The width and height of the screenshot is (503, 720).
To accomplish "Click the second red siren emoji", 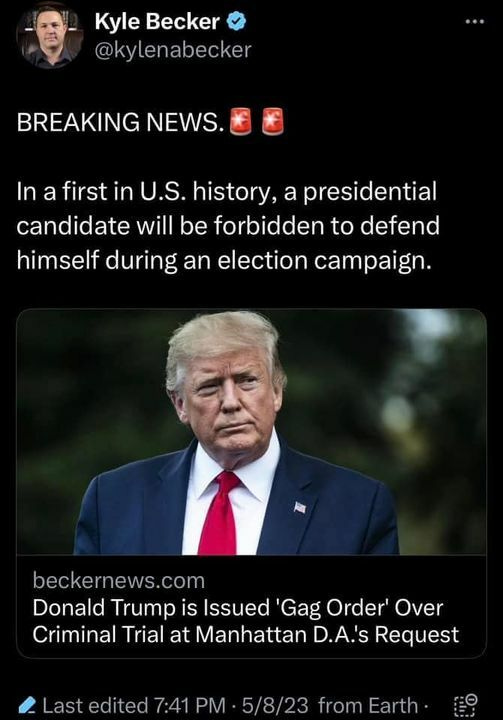I will [273, 122].
